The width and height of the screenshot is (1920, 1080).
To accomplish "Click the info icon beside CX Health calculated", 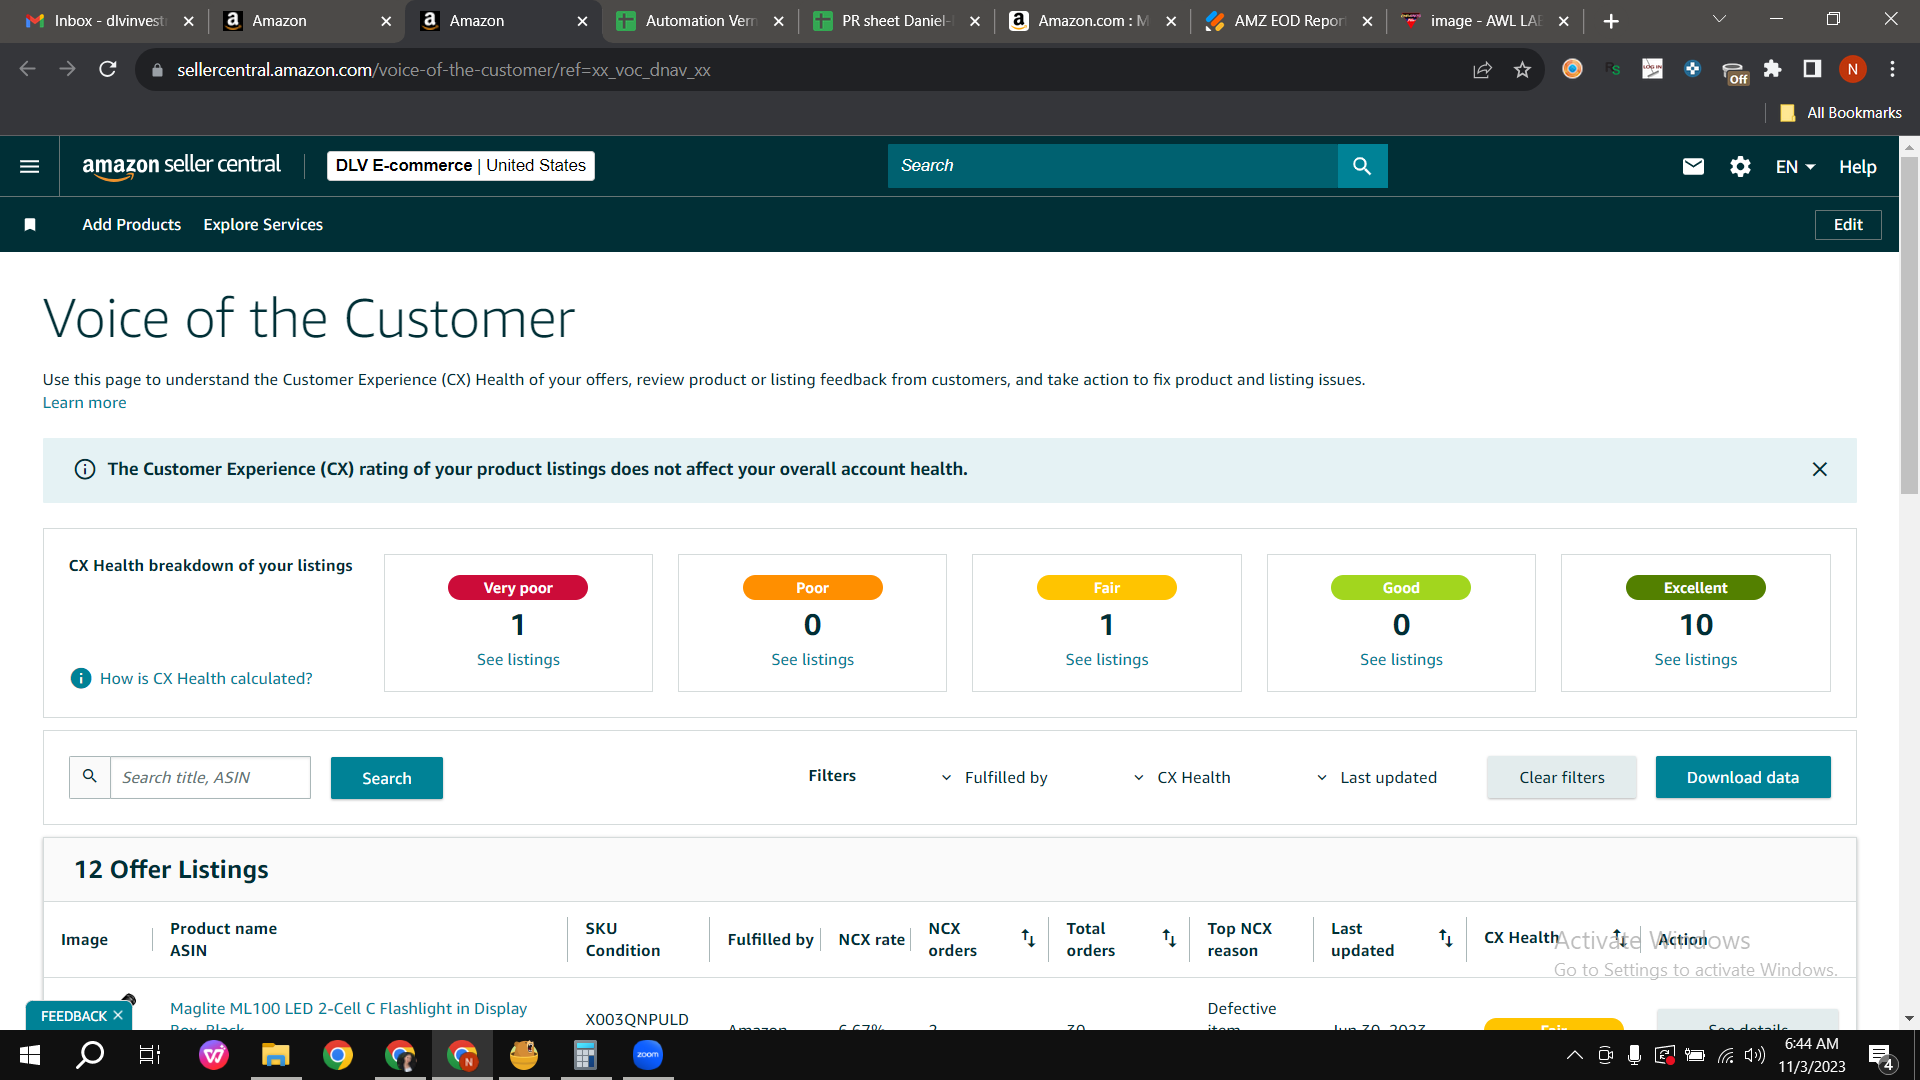I will point(81,679).
